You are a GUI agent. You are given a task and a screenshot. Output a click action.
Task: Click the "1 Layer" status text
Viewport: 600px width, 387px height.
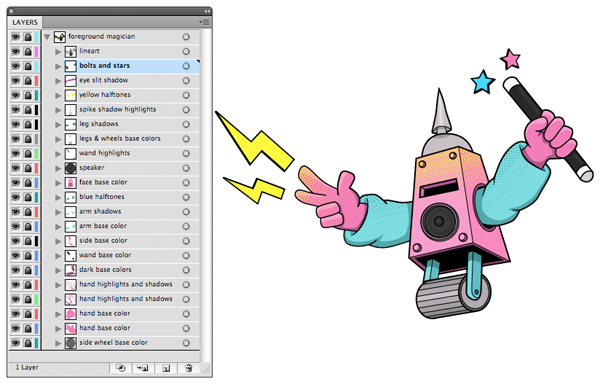[x=27, y=367]
